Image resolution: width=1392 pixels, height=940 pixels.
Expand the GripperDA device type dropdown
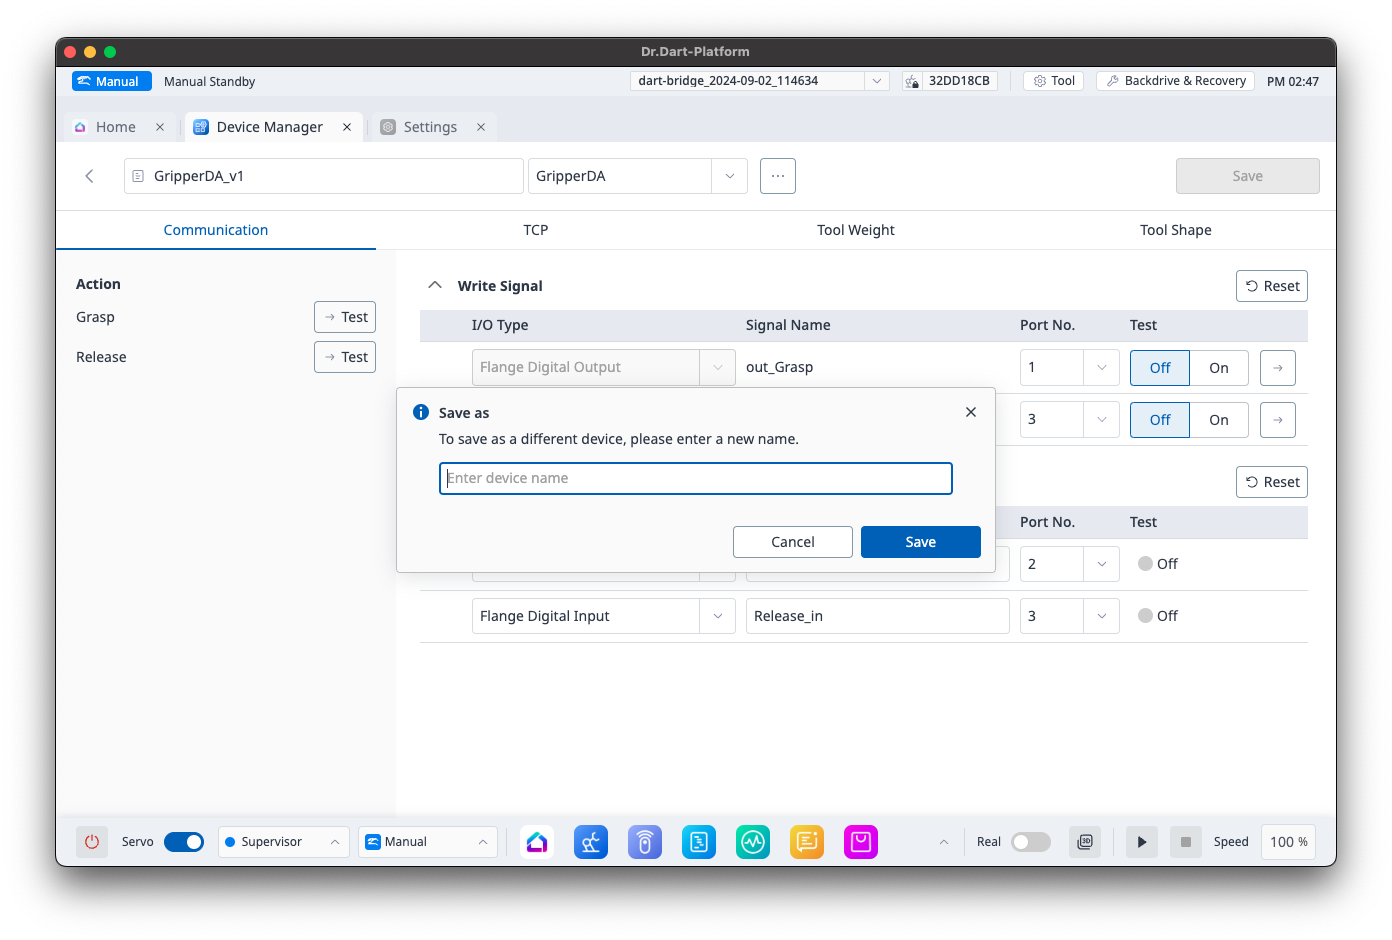click(729, 176)
